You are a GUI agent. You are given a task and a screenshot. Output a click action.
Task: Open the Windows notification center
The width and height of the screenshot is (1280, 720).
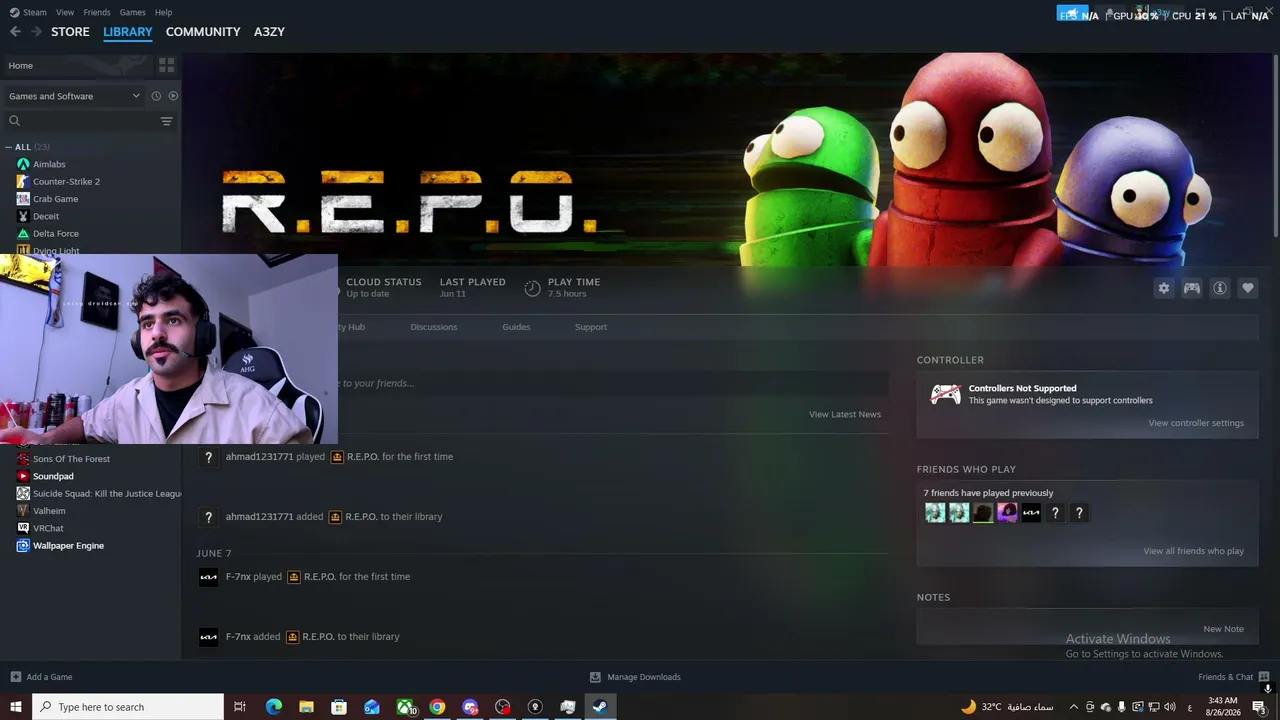[x=1259, y=707]
